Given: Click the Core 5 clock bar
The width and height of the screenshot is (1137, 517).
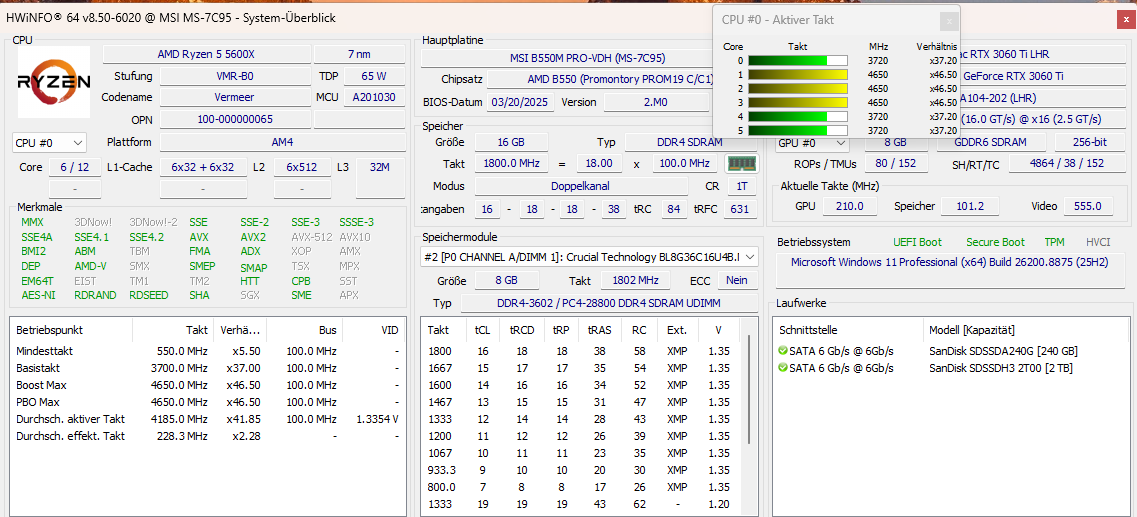Looking at the screenshot, I should pyautogui.click(x=798, y=131).
